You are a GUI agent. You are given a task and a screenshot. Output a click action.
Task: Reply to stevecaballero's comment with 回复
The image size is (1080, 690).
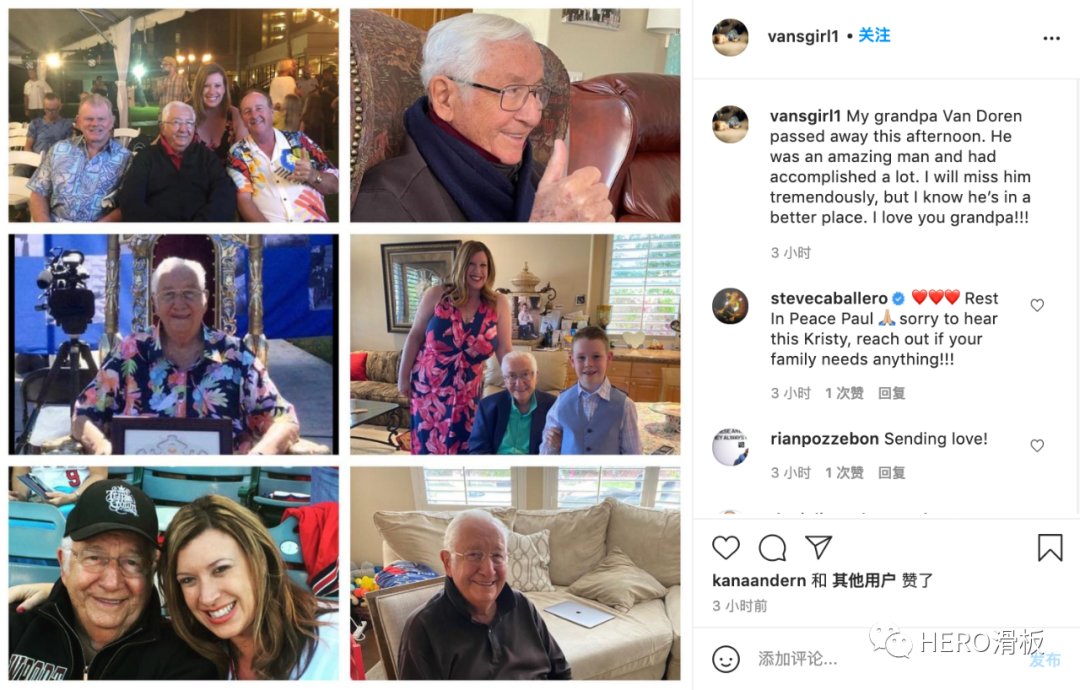click(x=891, y=393)
